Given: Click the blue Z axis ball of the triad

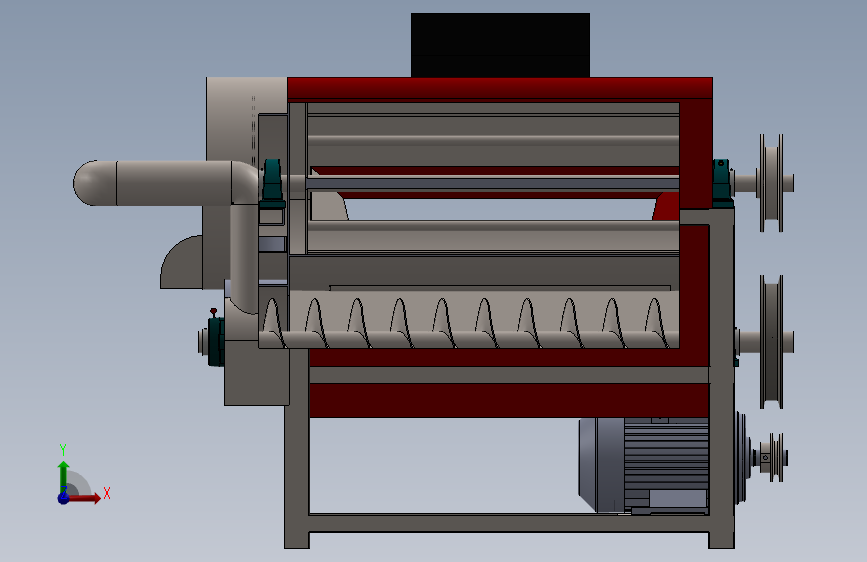Looking at the screenshot, I should pos(64,498).
